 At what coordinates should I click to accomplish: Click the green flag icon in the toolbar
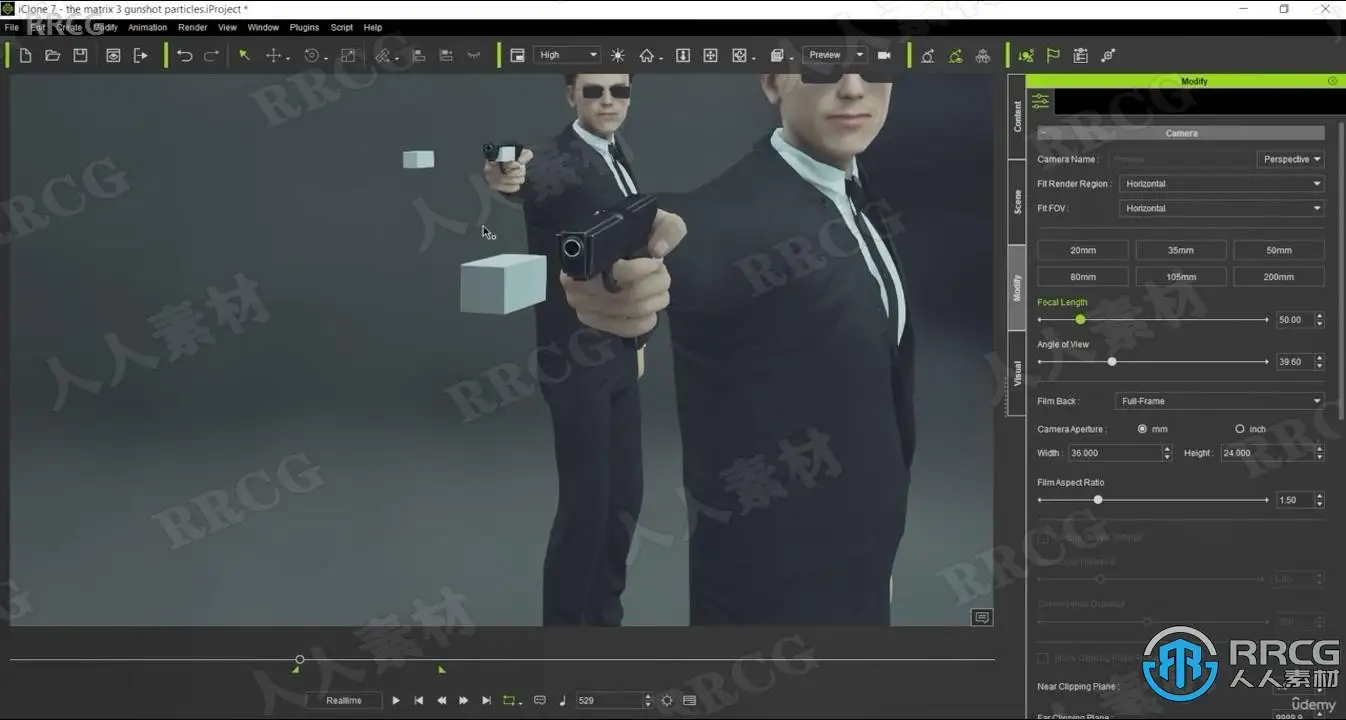[1053, 56]
